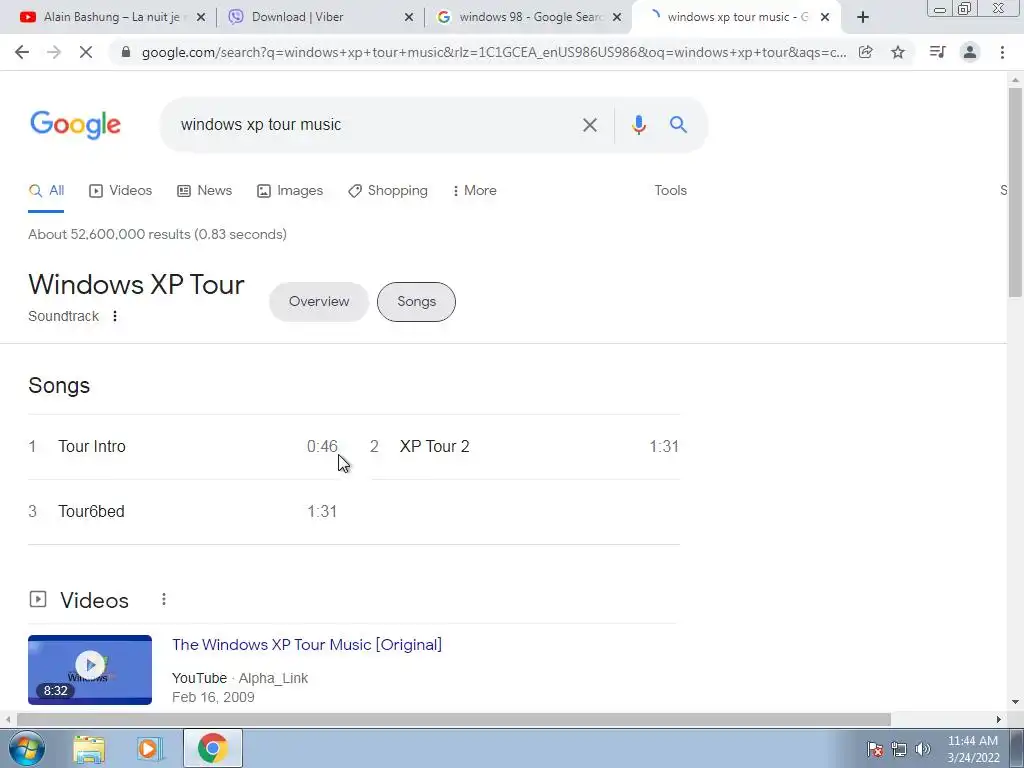Screen dimensions: 1024x768
Task: Select the Songs chip
Action: coord(416,302)
